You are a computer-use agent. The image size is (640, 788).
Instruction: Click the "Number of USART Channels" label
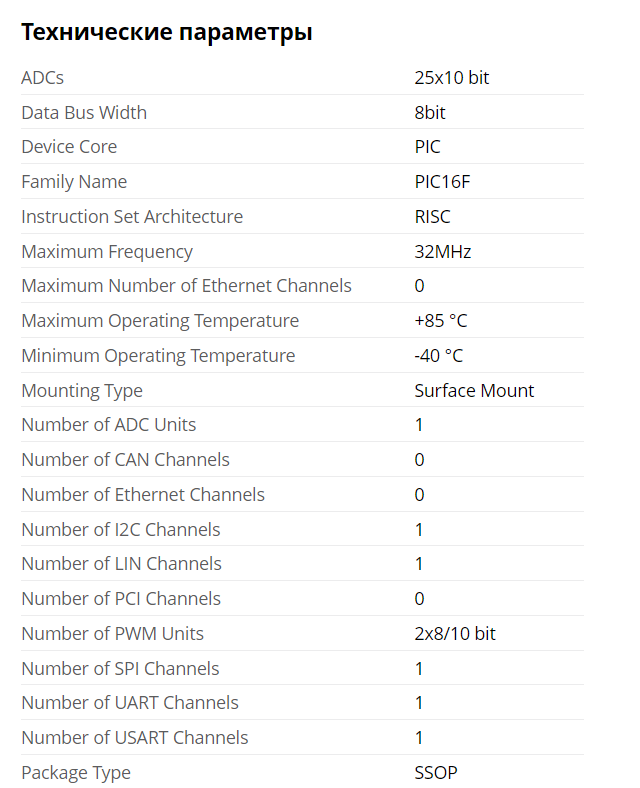tap(135, 738)
